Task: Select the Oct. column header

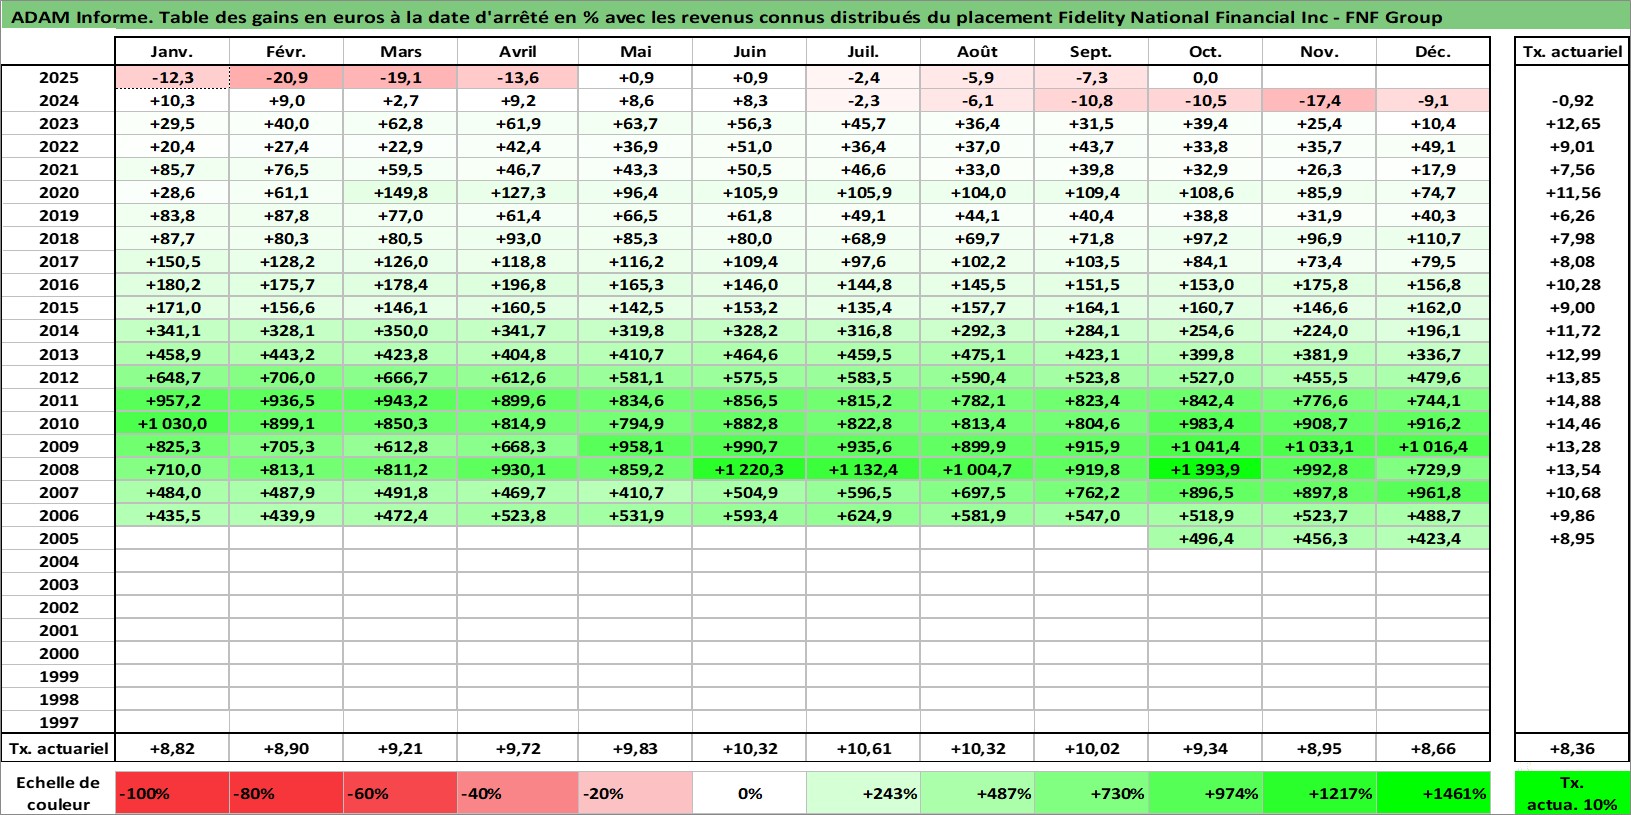Action: (x=1205, y=52)
